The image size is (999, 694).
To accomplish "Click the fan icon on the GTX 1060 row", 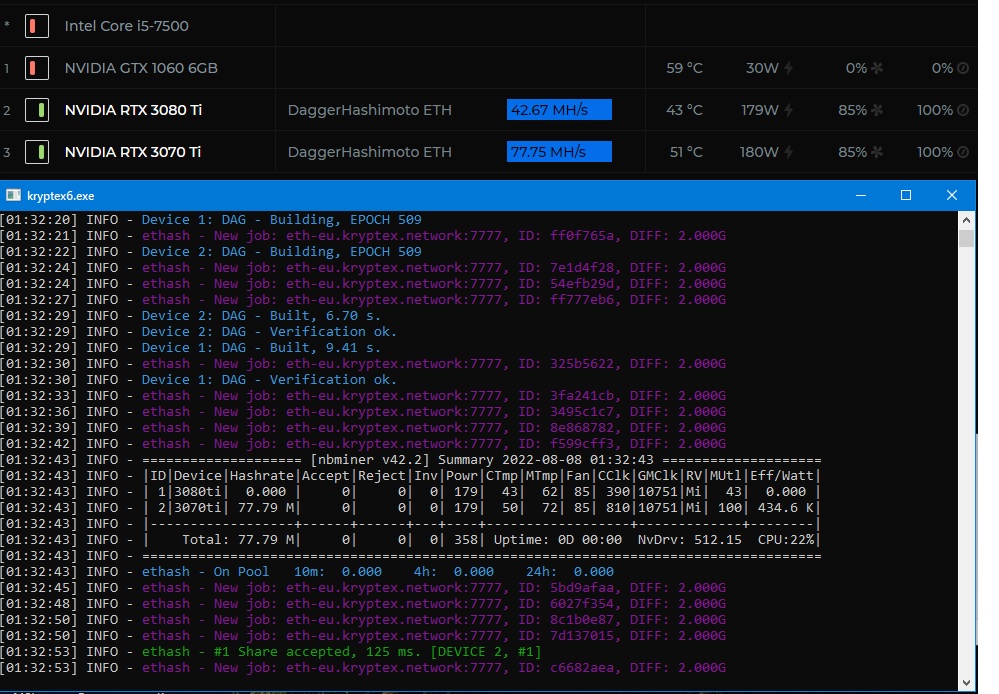I will 877,68.
